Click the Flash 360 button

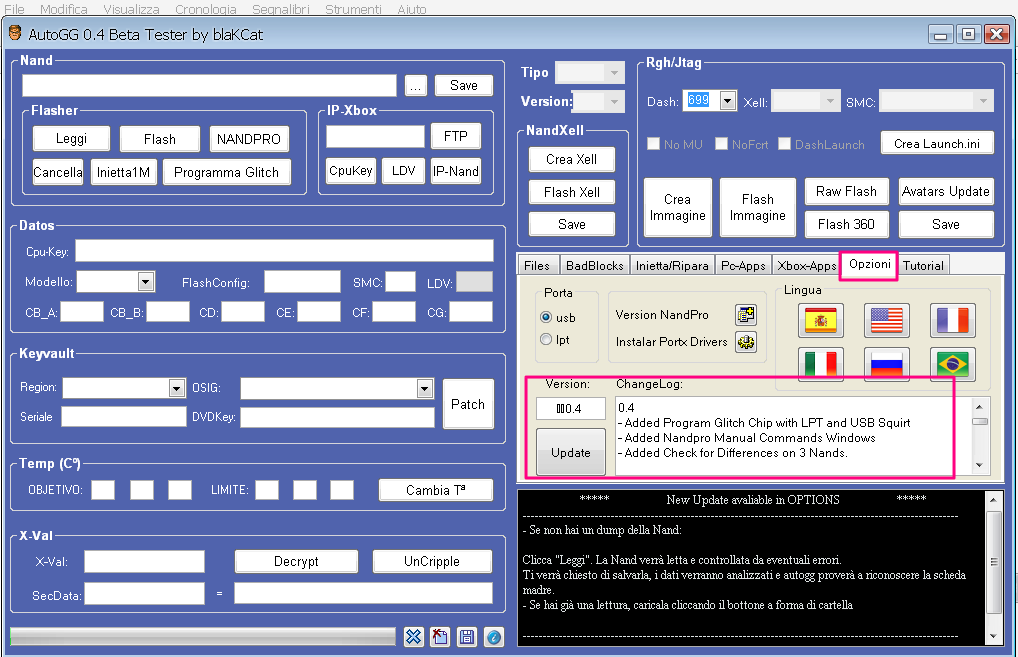(x=846, y=224)
